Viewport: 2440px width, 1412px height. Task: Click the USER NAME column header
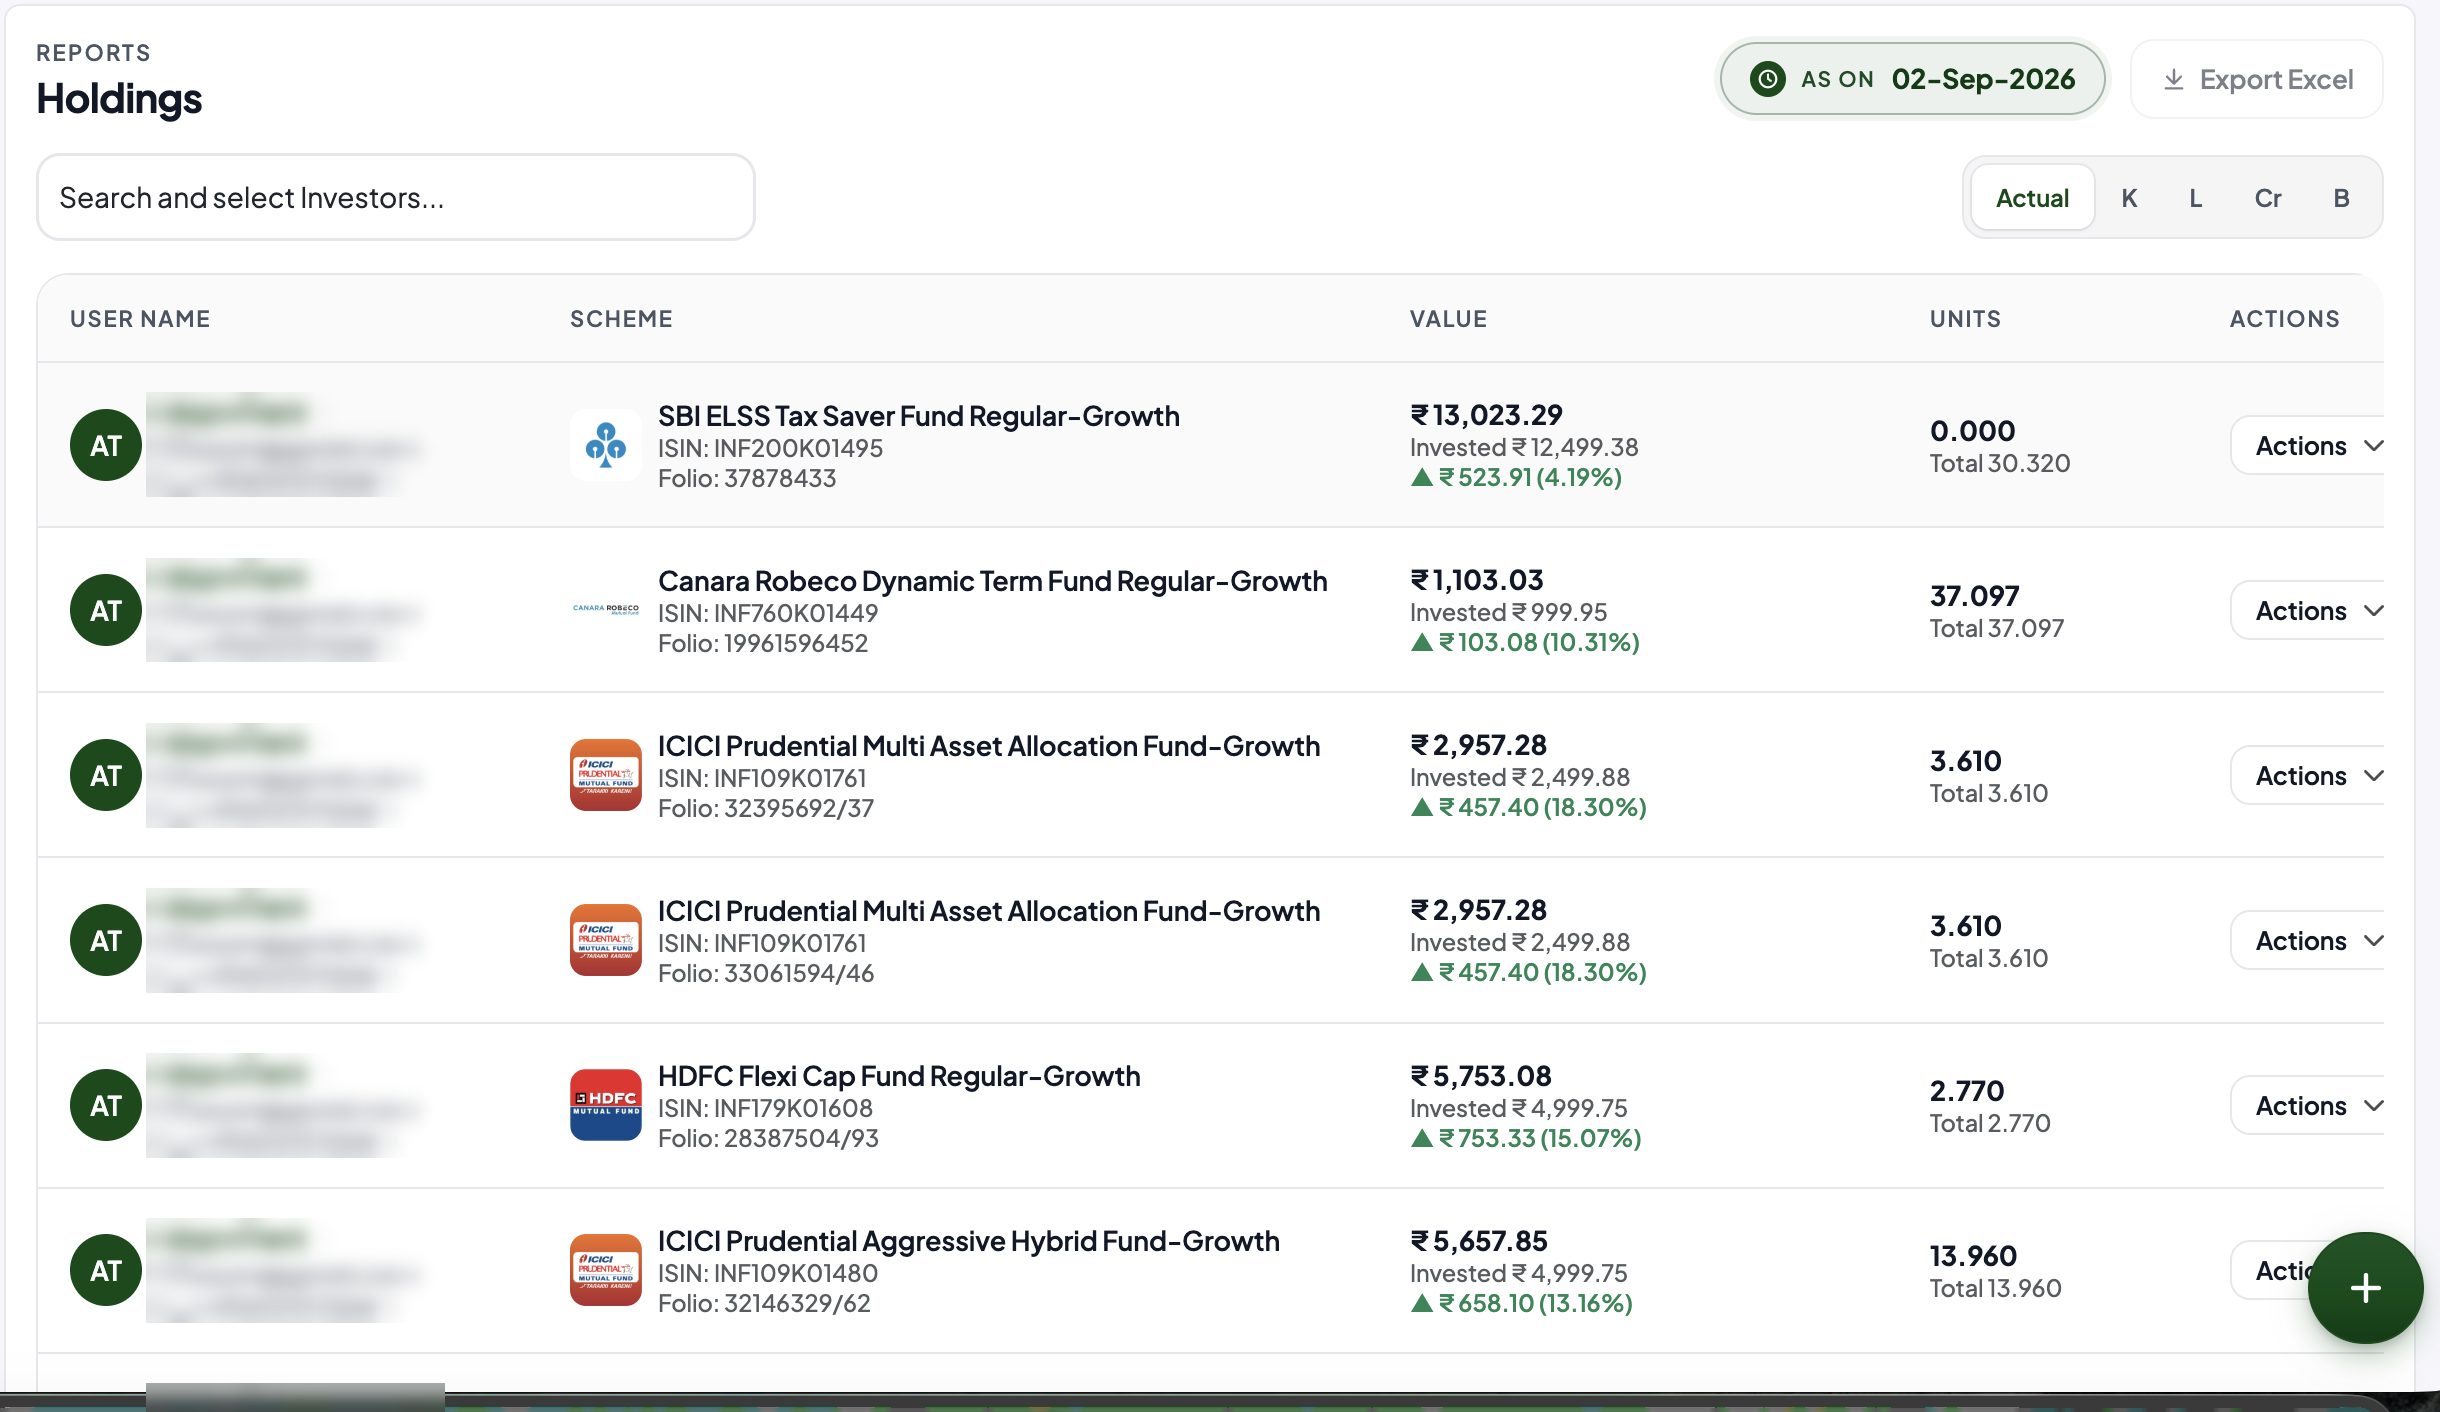[x=140, y=318]
